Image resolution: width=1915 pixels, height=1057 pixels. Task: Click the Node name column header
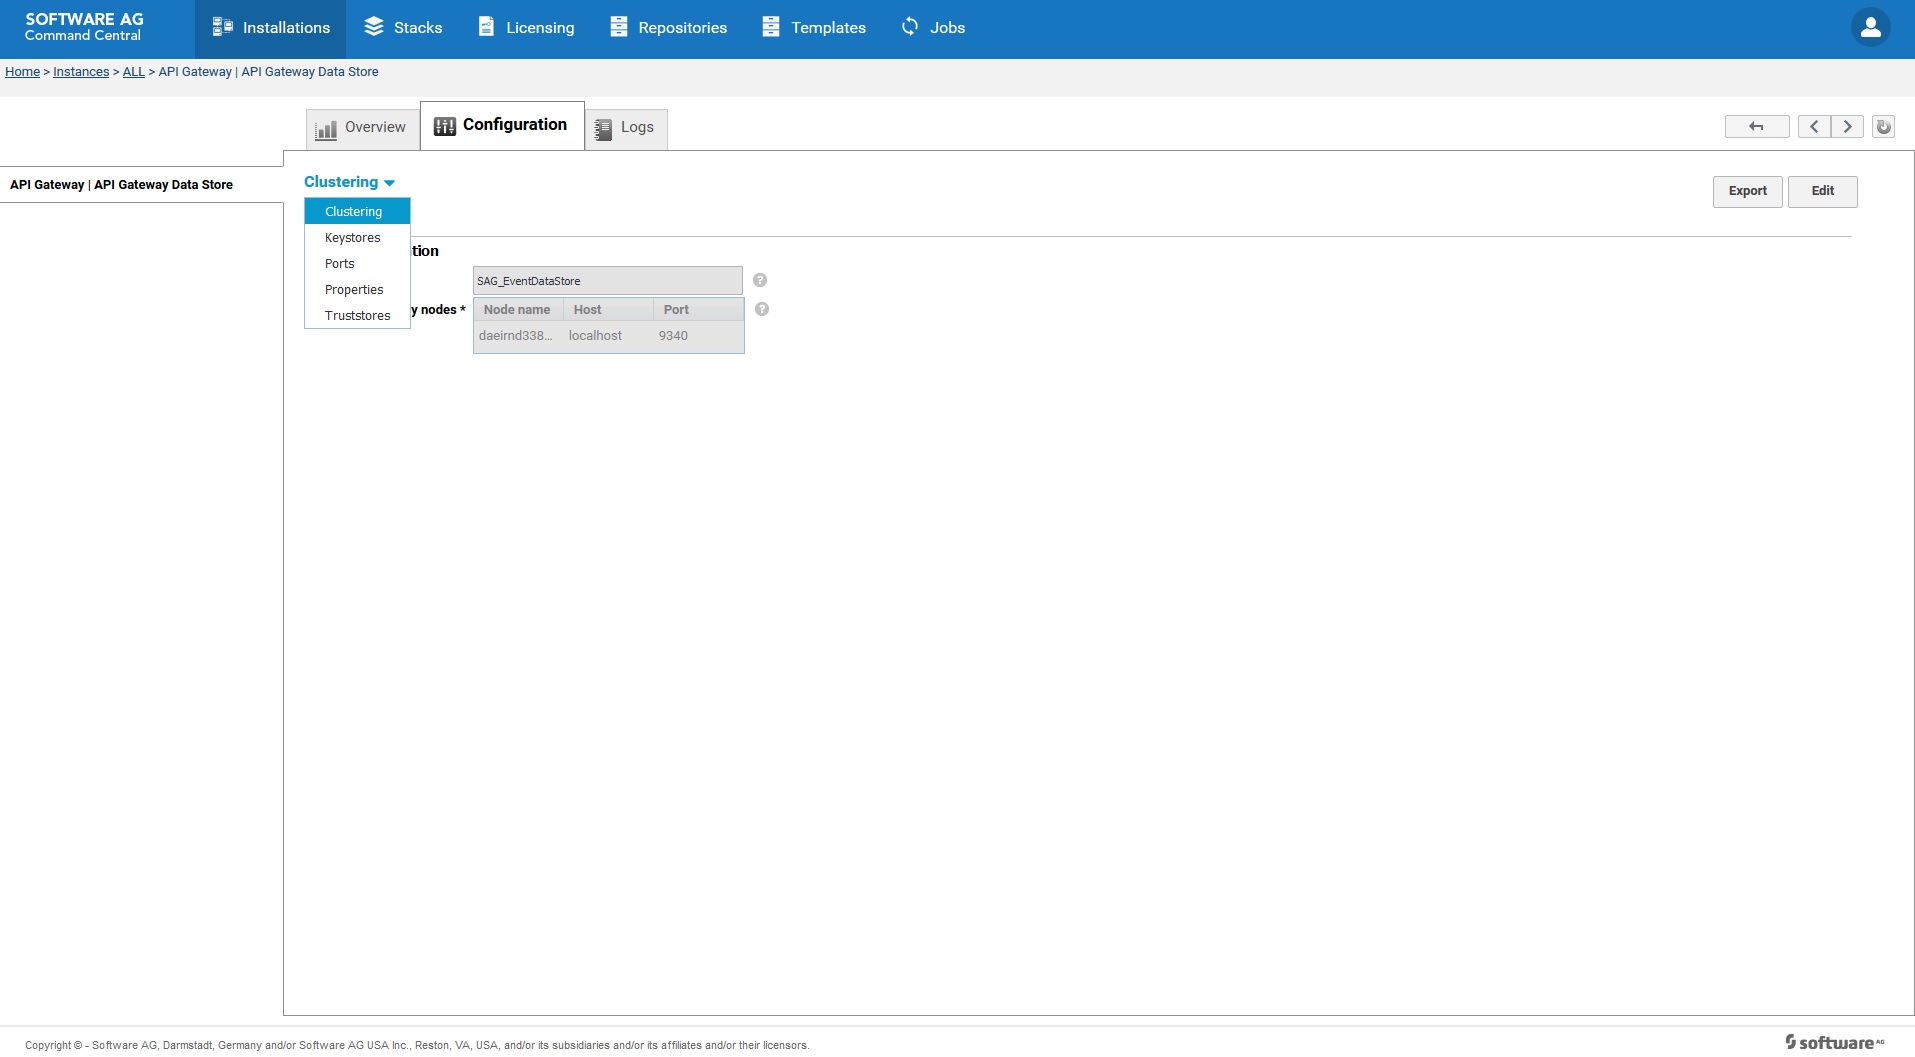[x=518, y=309]
